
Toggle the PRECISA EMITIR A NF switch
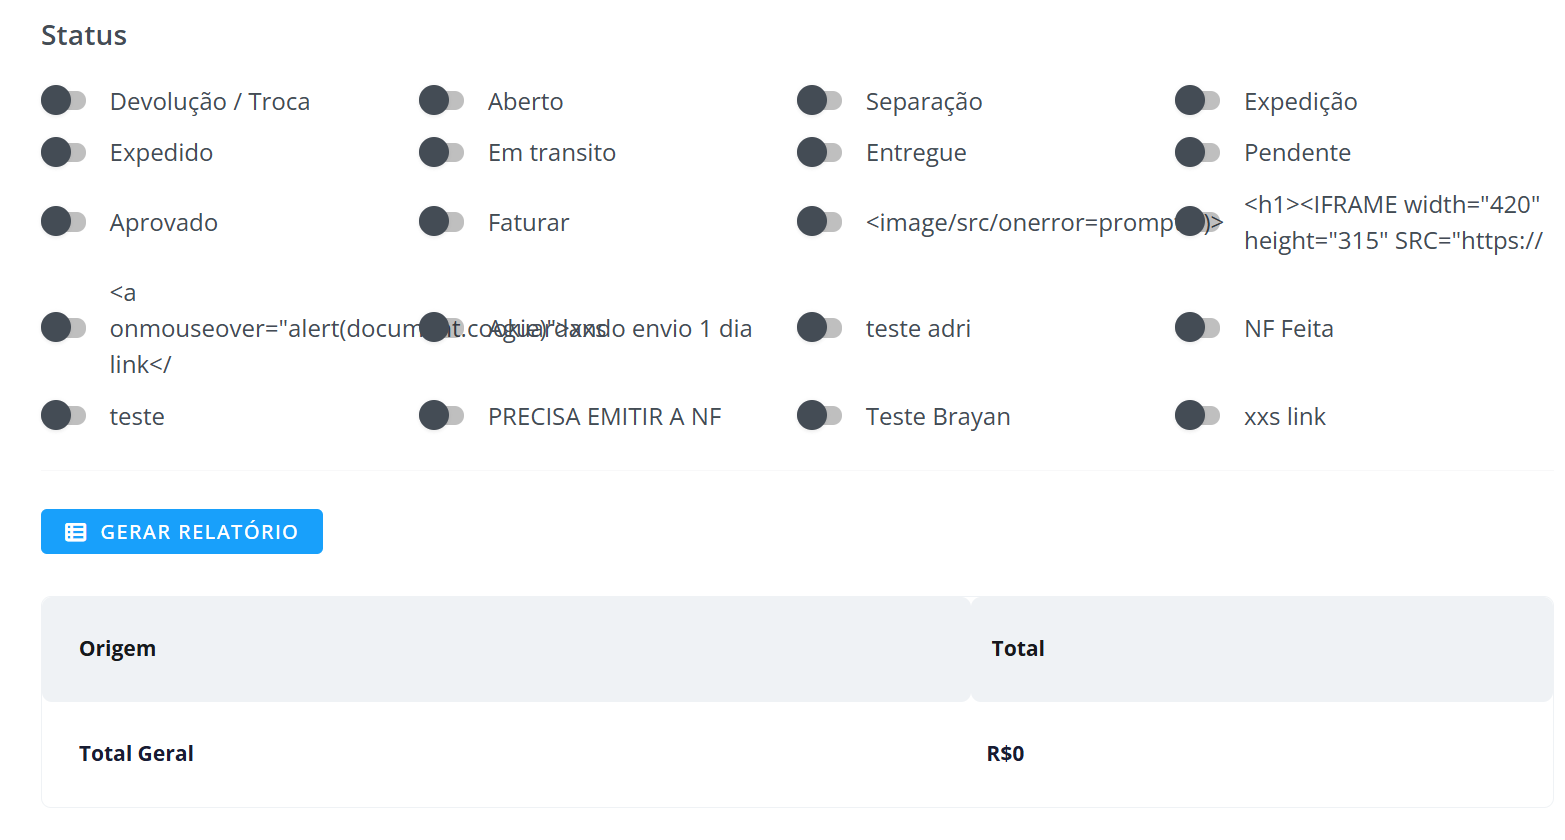pyautogui.click(x=442, y=416)
